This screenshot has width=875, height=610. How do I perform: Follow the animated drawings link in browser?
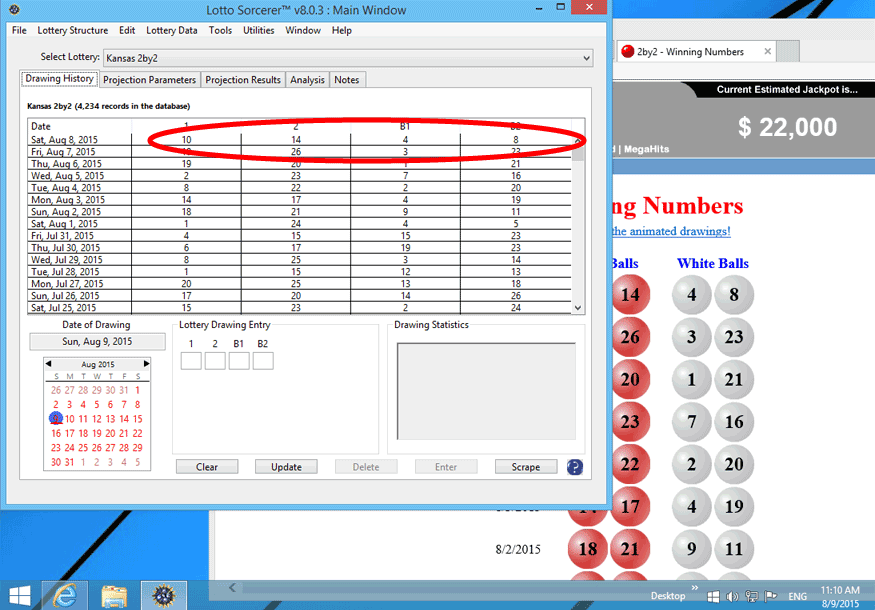[671, 231]
